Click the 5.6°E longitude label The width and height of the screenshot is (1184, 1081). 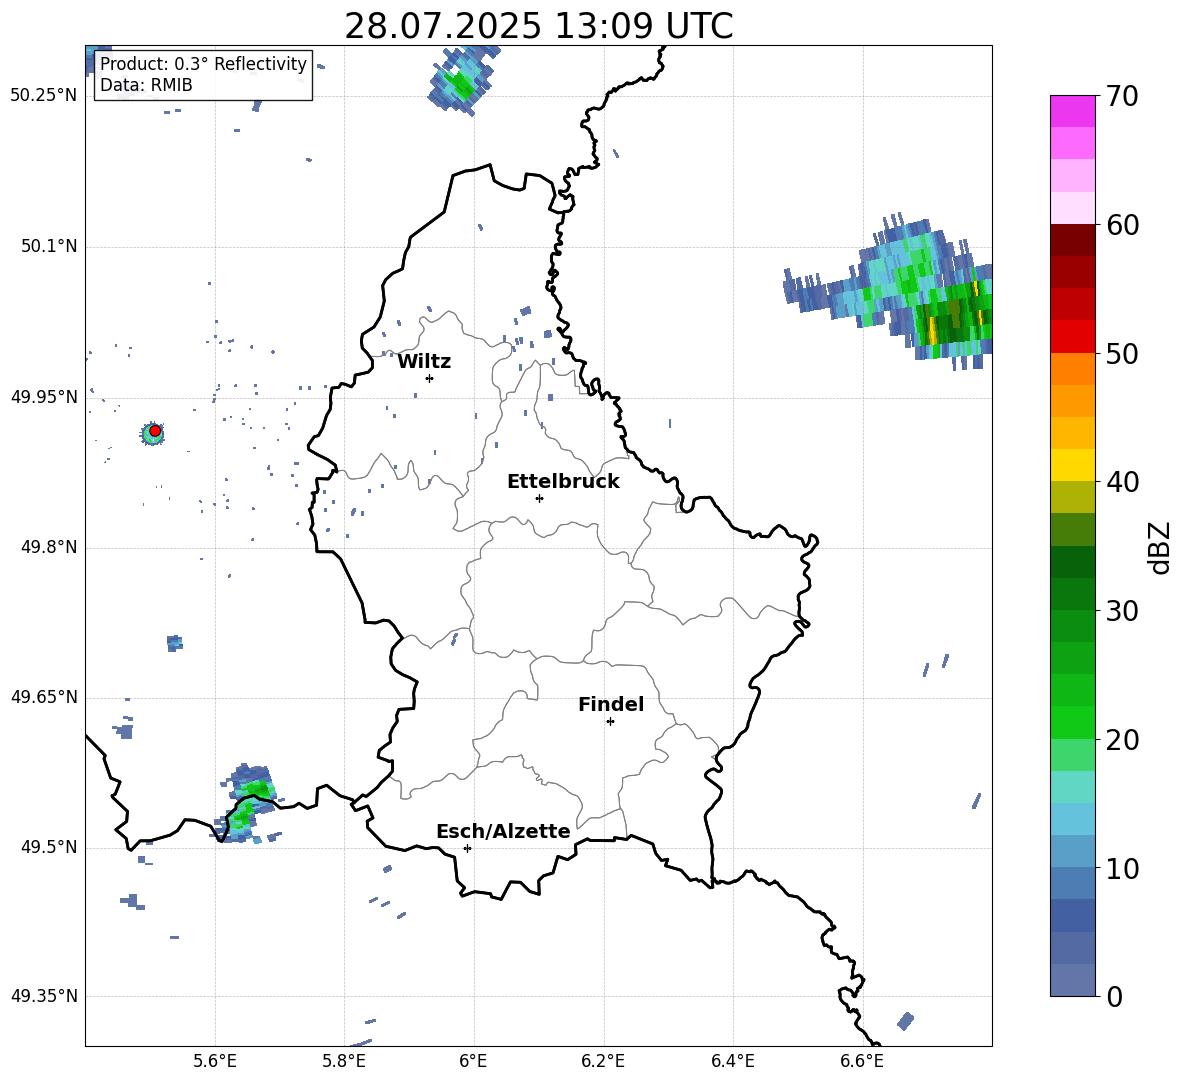pos(215,1061)
